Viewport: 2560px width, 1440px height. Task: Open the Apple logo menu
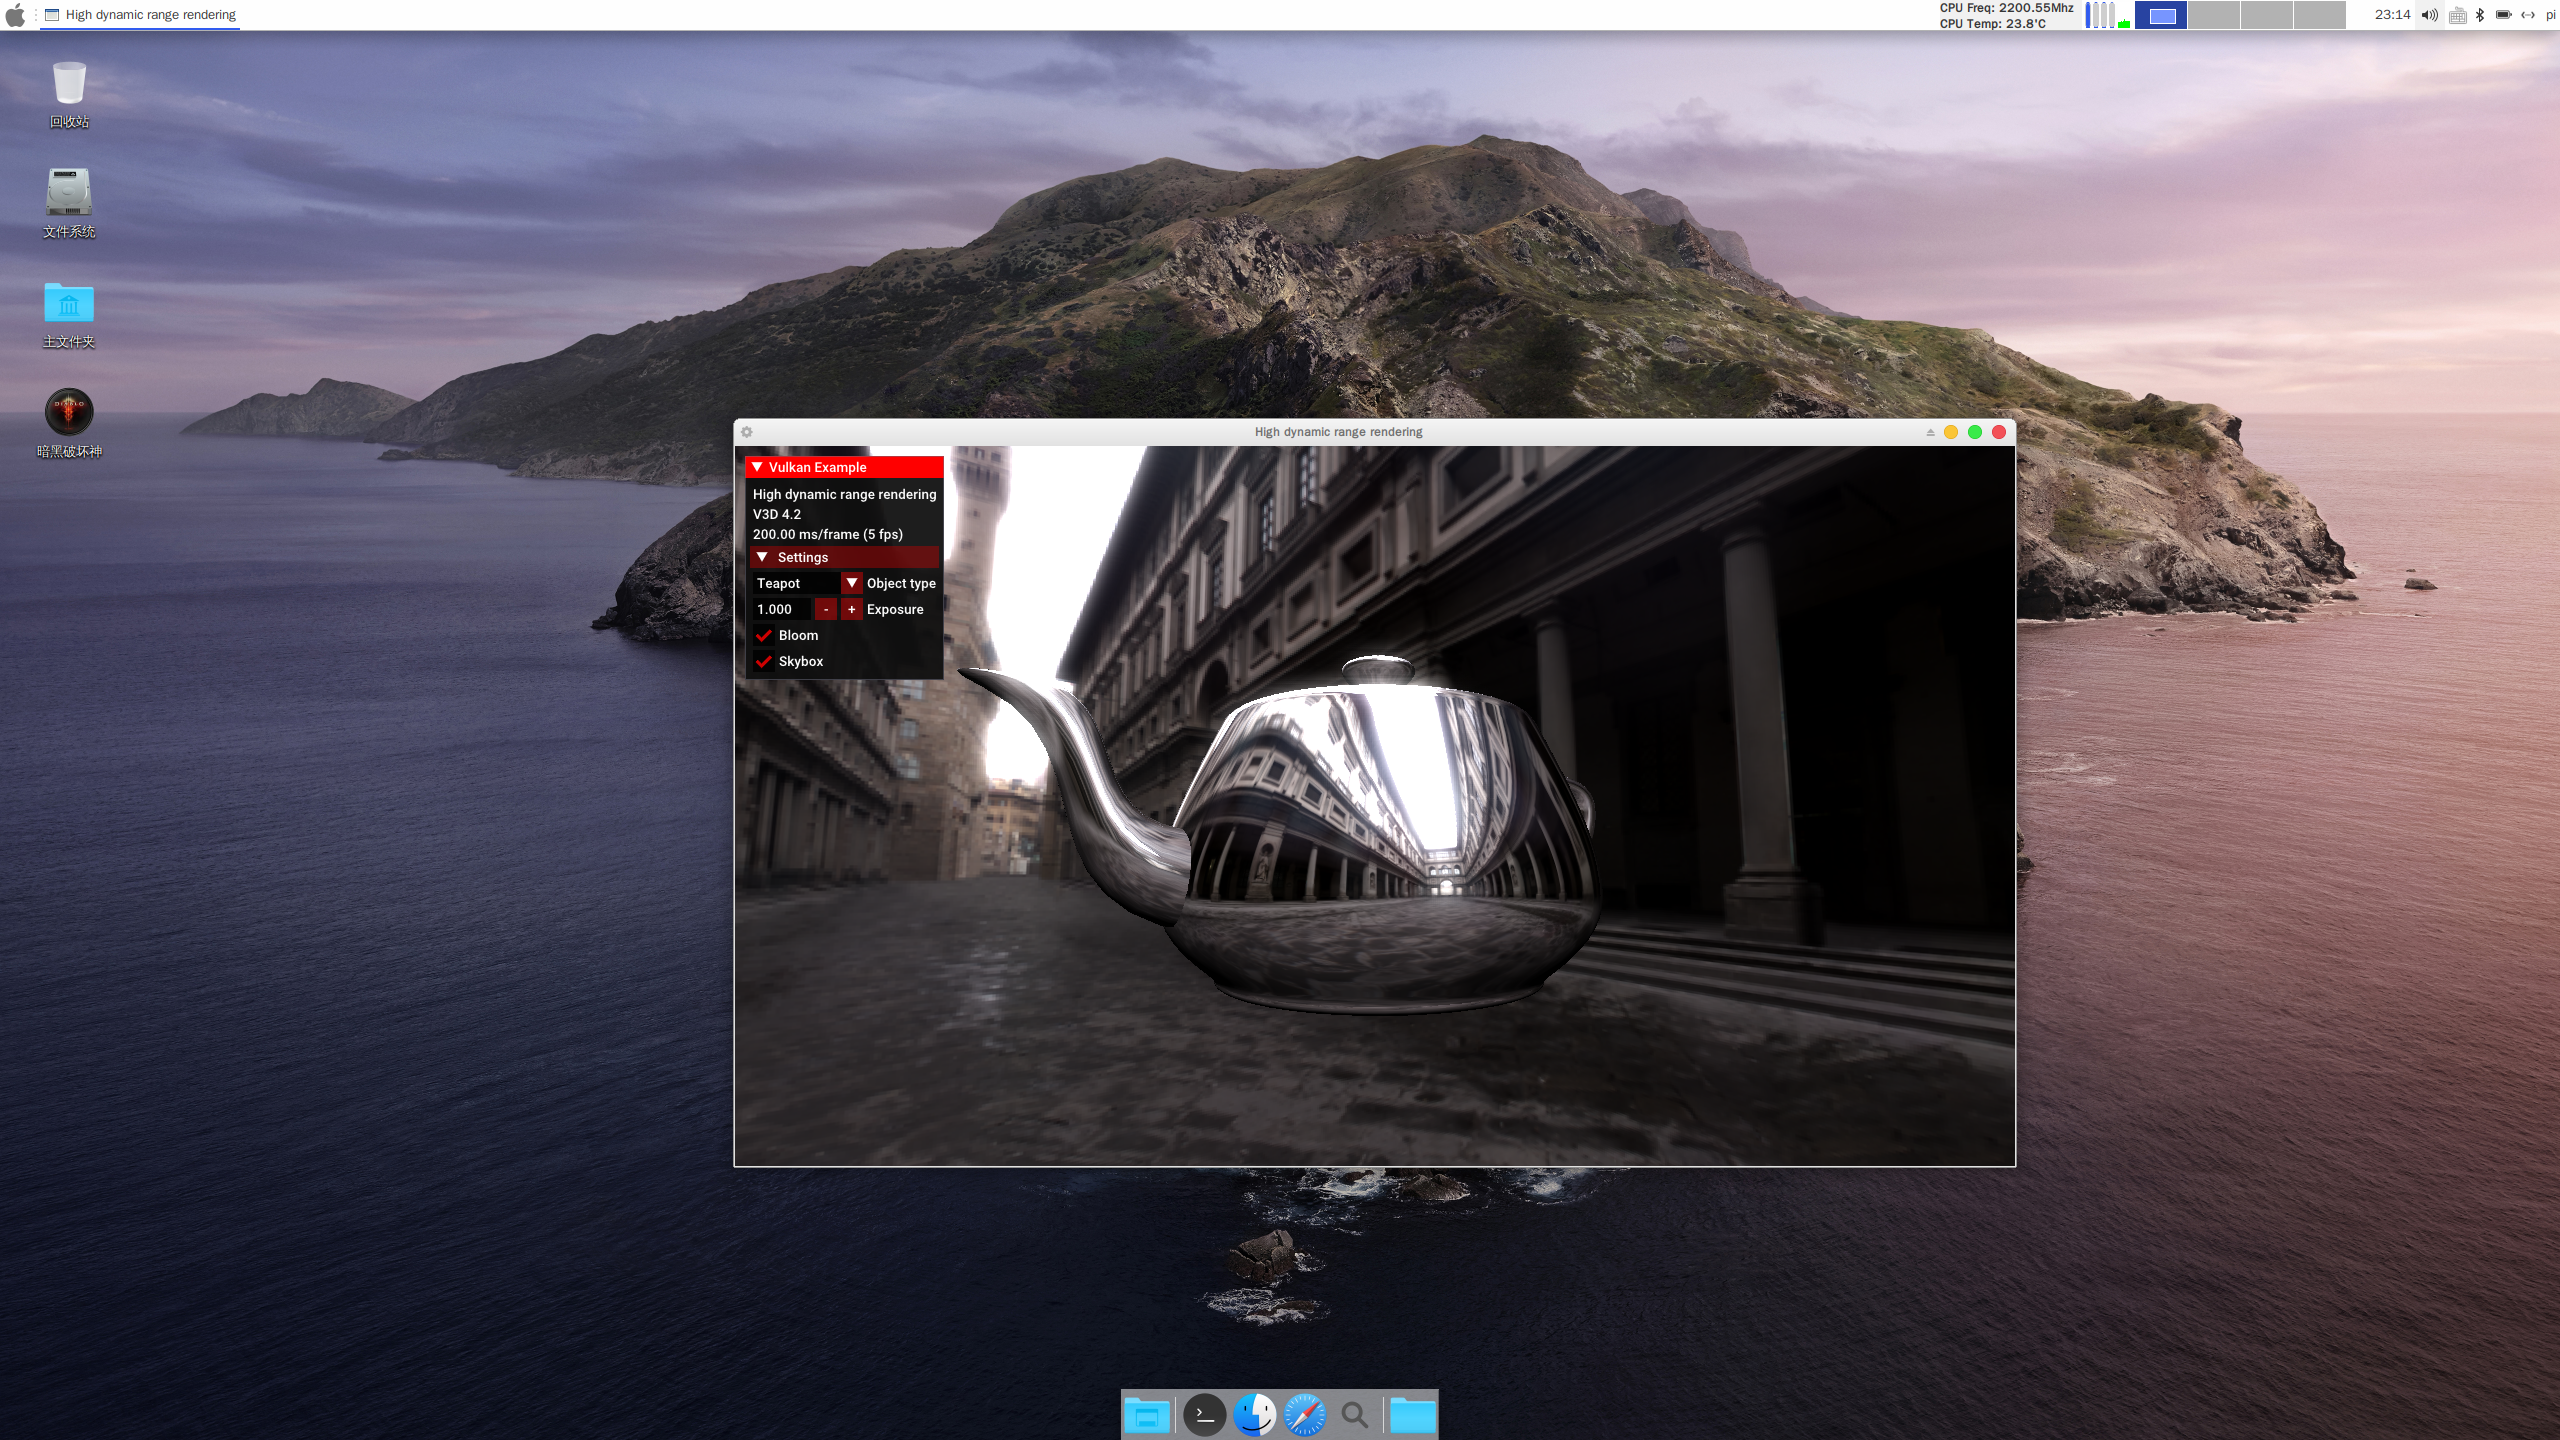point(15,15)
